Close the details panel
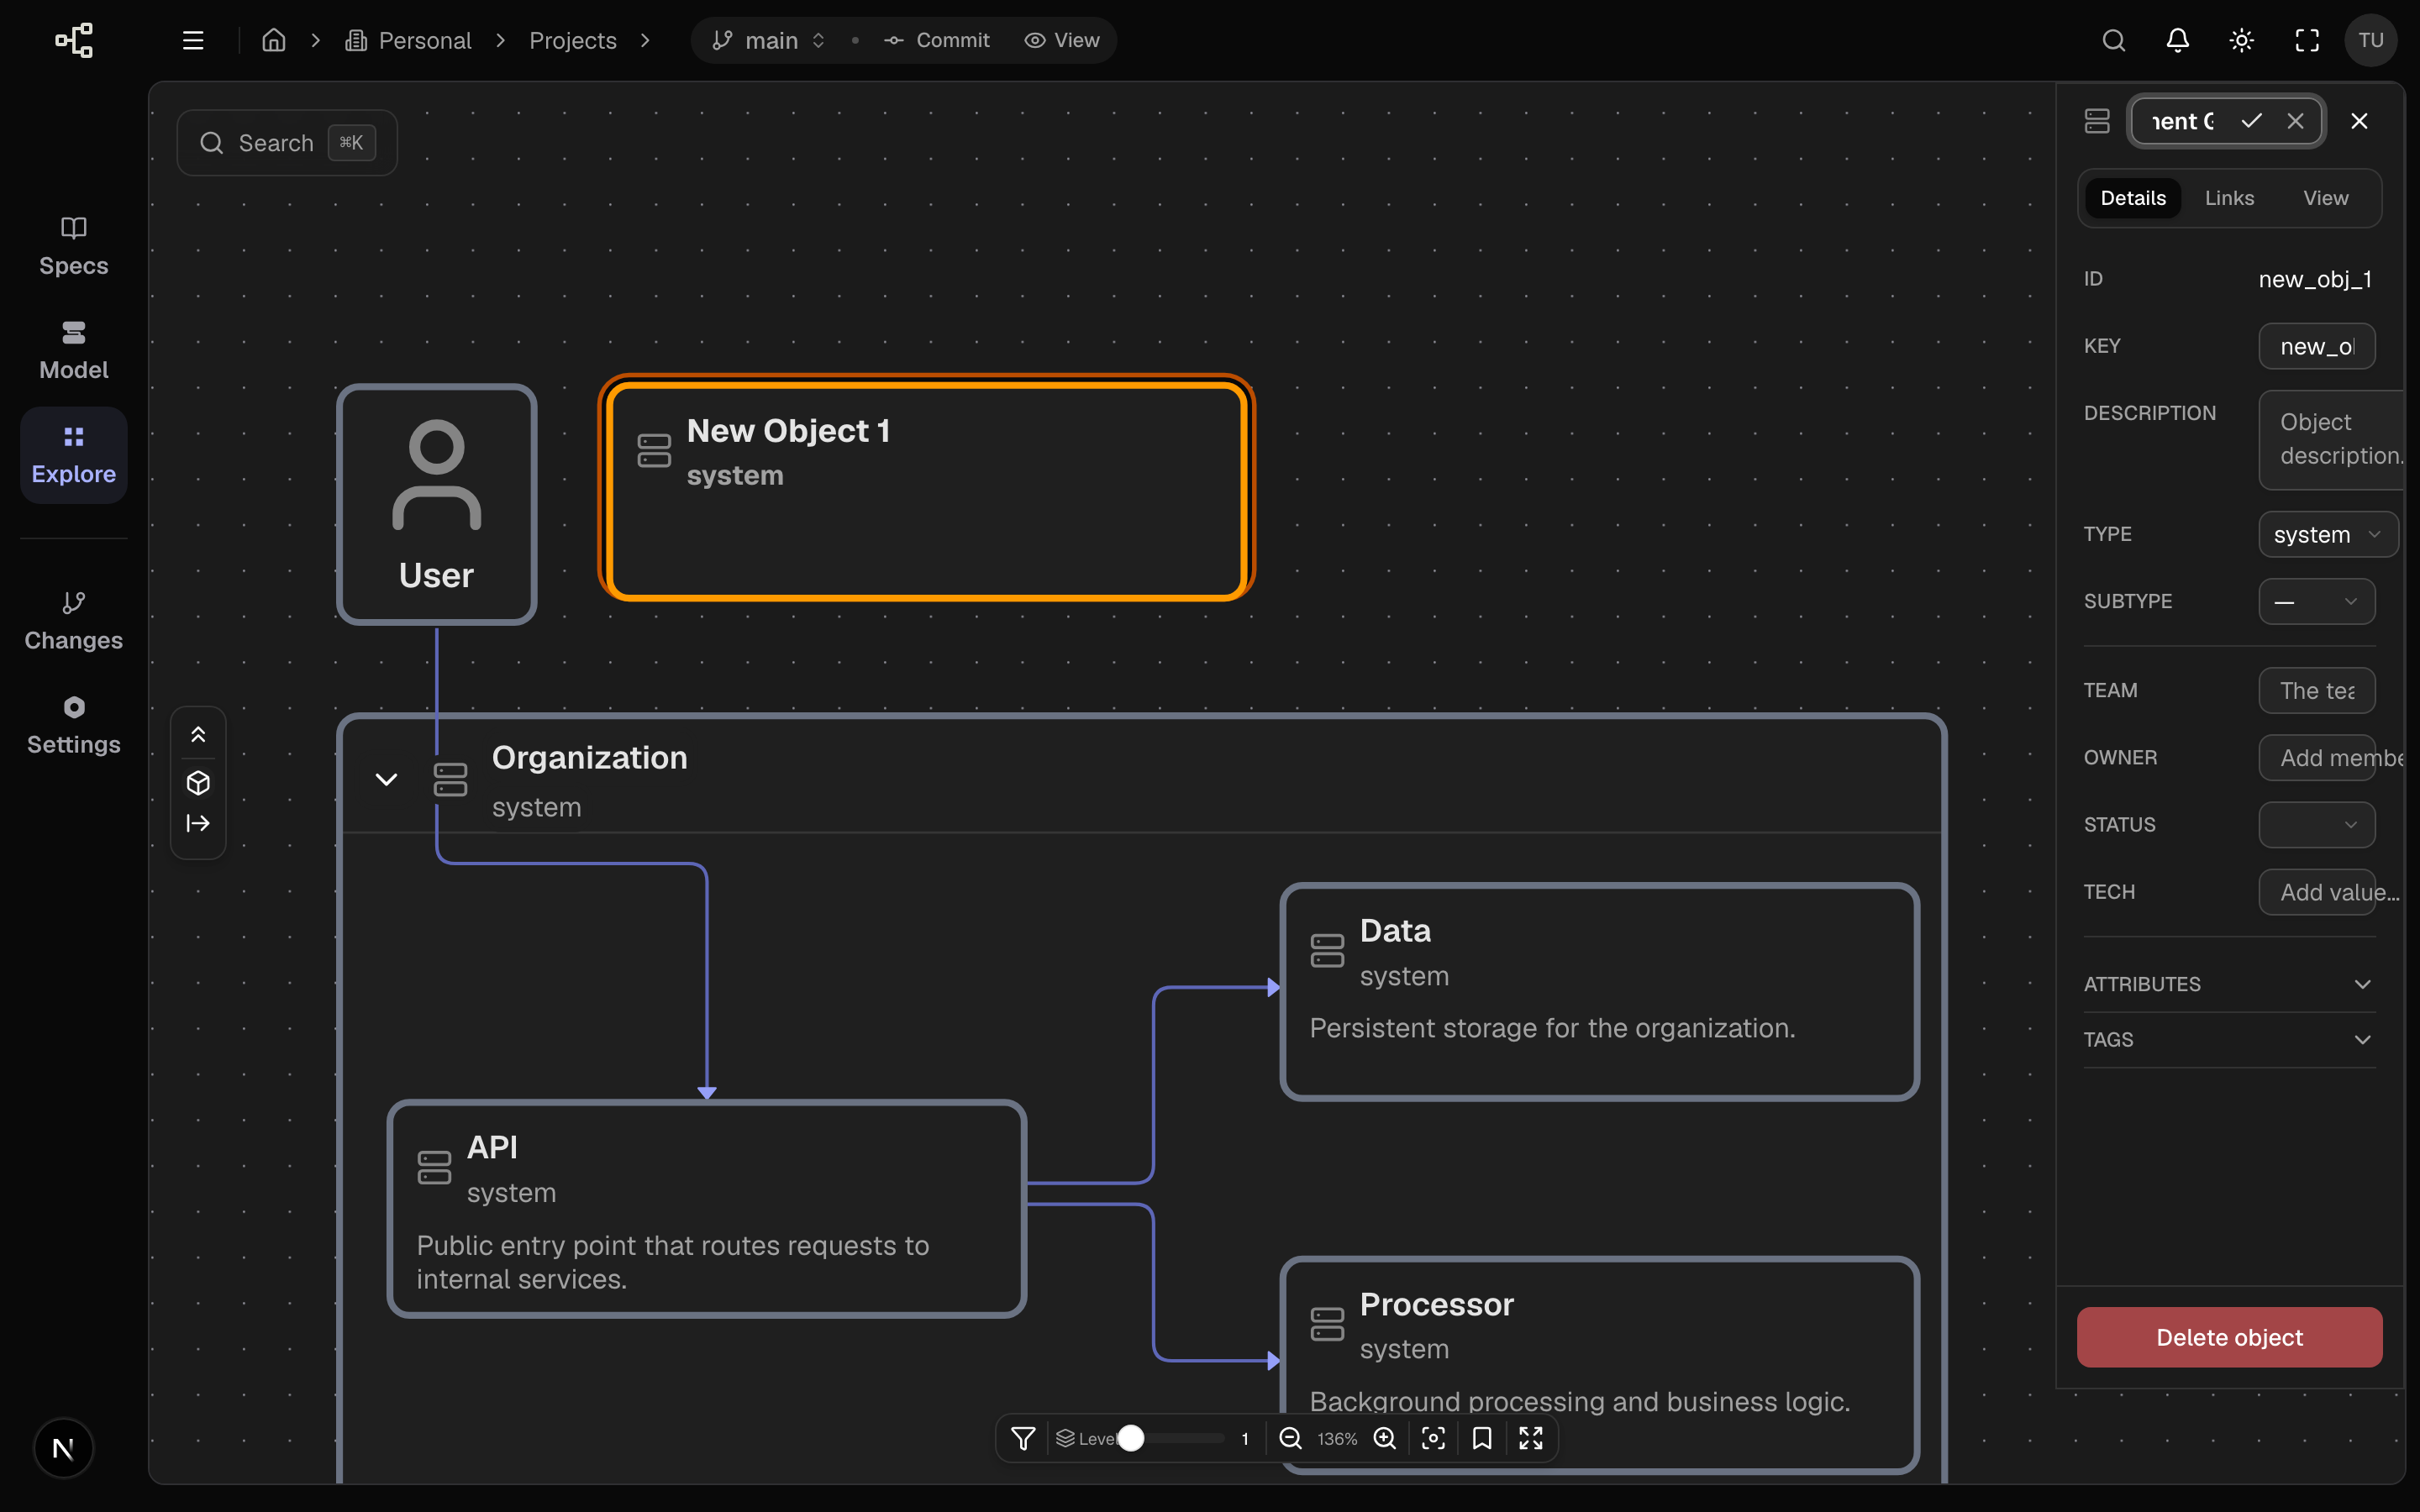Screen dimensions: 2420x1512 point(2359,121)
